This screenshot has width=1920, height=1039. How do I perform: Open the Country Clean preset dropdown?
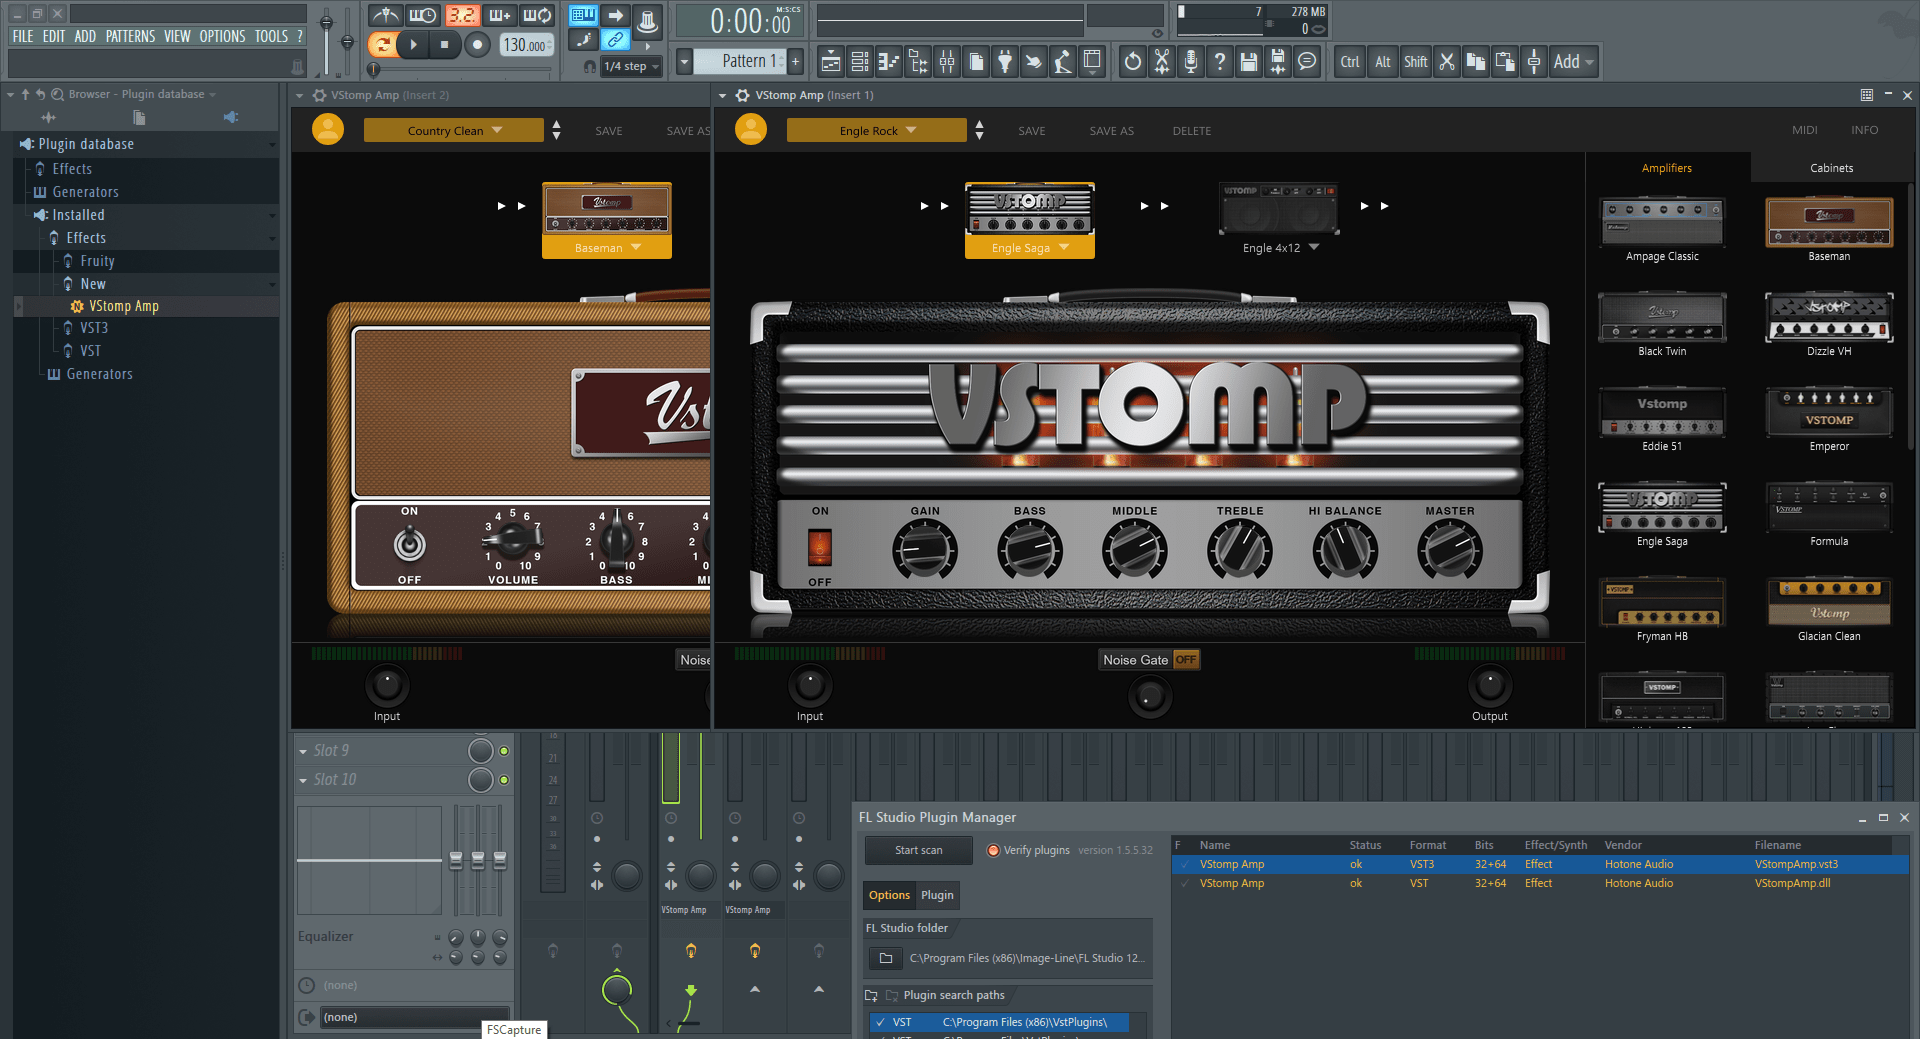[x=453, y=131]
